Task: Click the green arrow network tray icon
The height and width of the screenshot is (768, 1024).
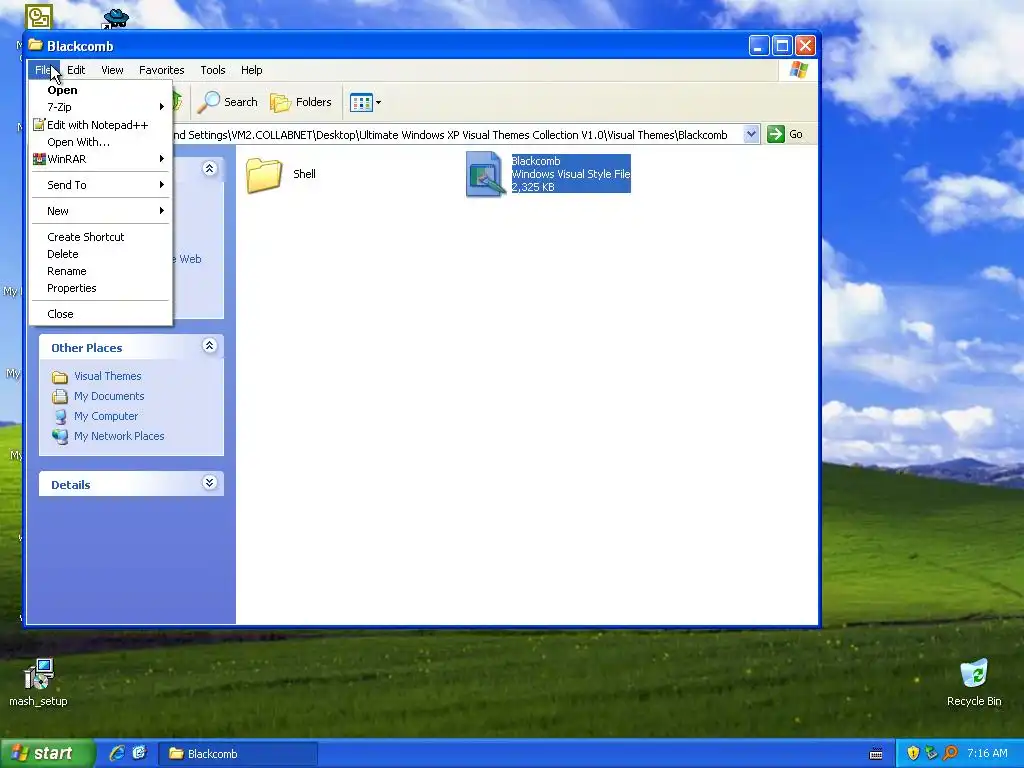Action: (931, 754)
